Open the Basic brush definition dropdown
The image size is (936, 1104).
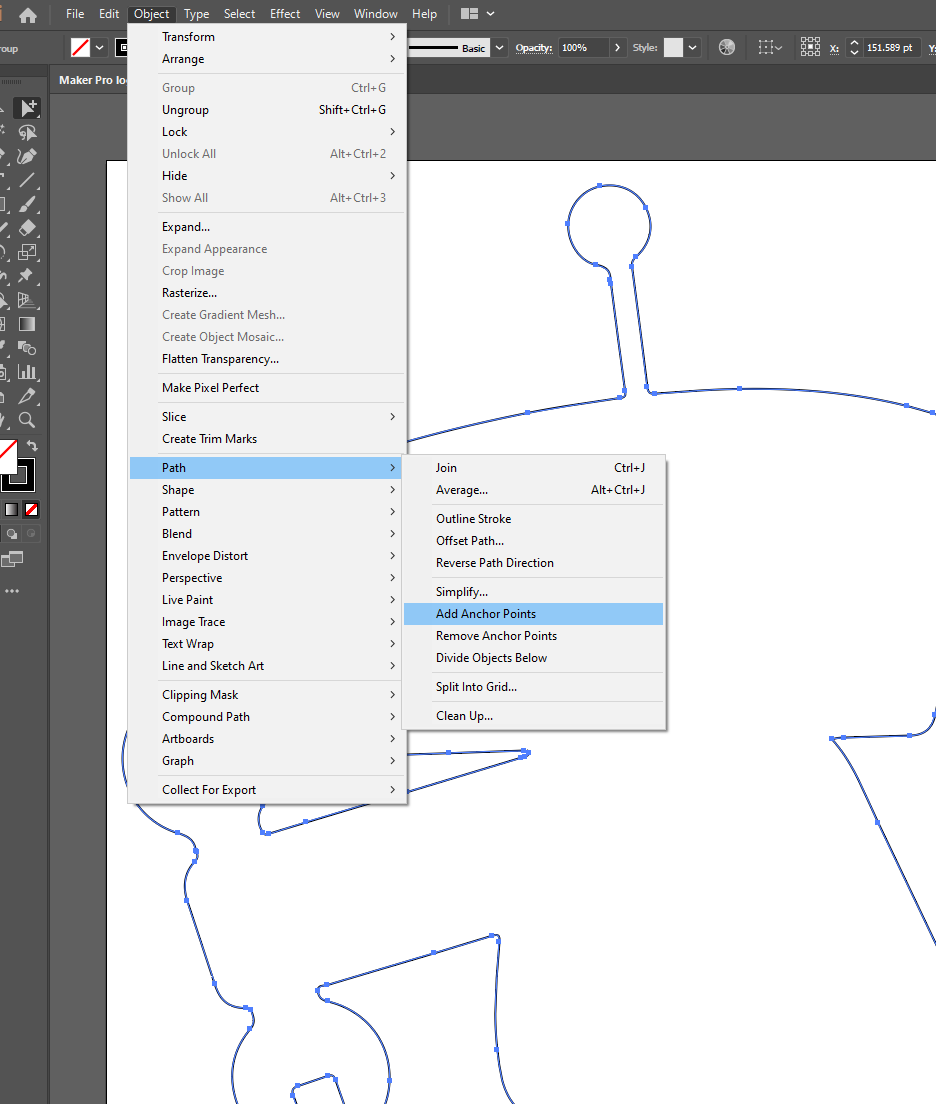point(498,47)
